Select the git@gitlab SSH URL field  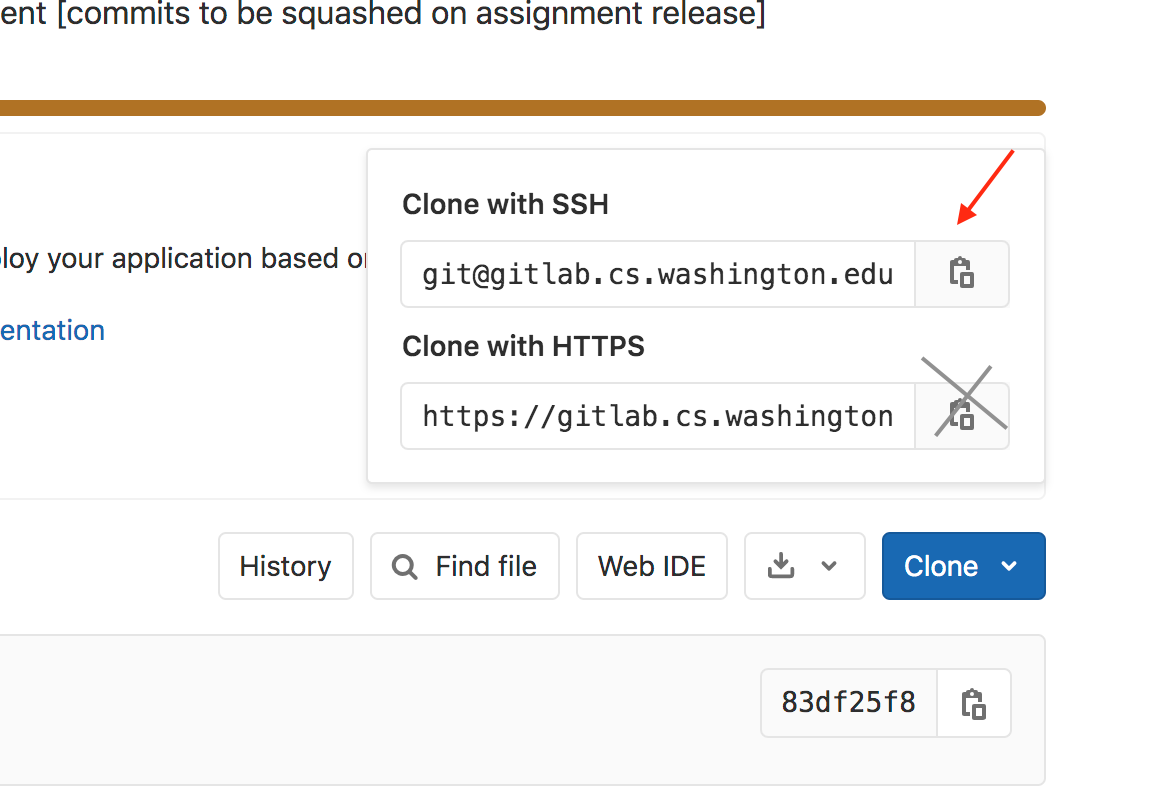click(657, 274)
